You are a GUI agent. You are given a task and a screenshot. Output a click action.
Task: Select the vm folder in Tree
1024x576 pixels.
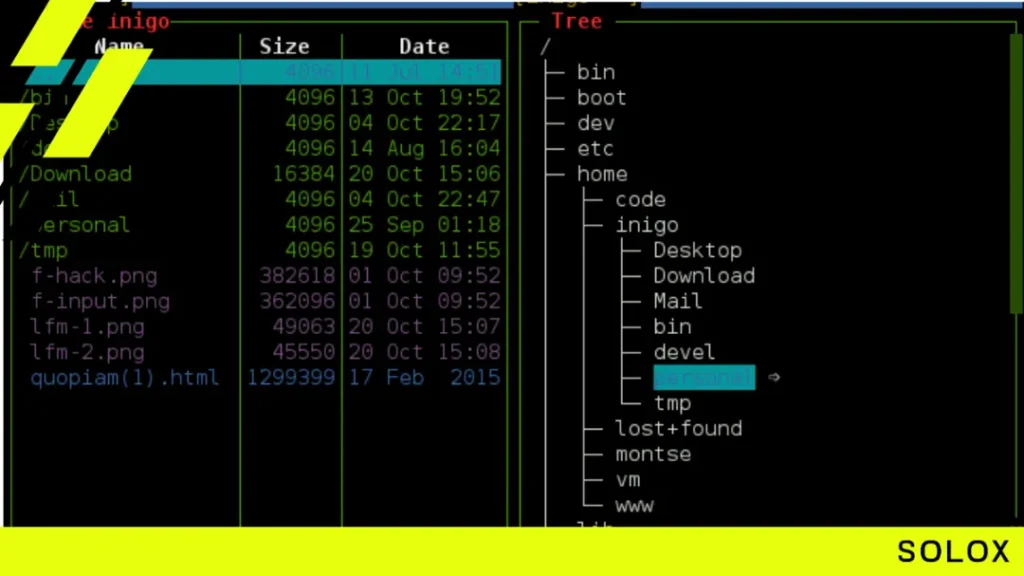coord(628,480)
